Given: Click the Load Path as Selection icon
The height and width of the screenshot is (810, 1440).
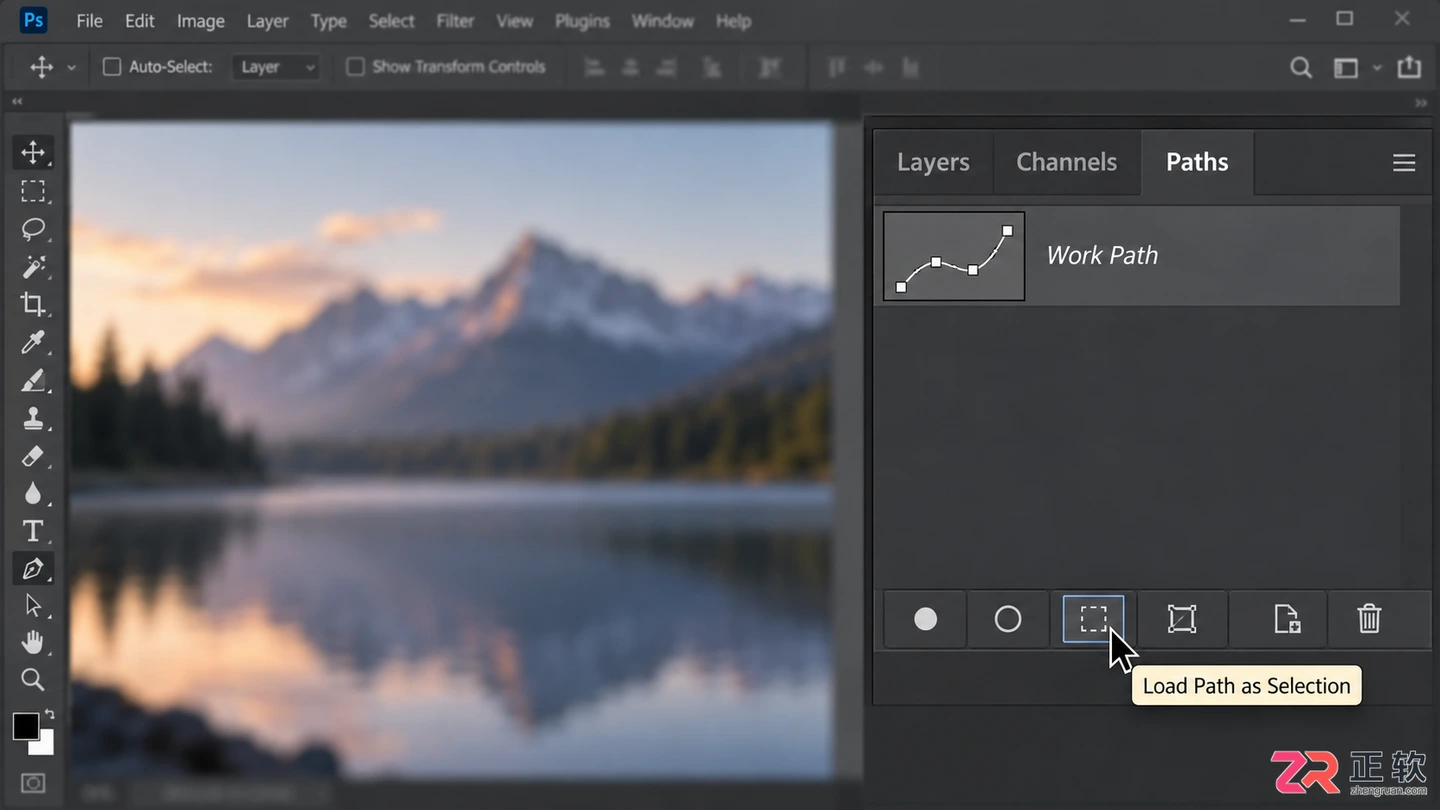Looking at the screenshot, I should point(1093,619).
